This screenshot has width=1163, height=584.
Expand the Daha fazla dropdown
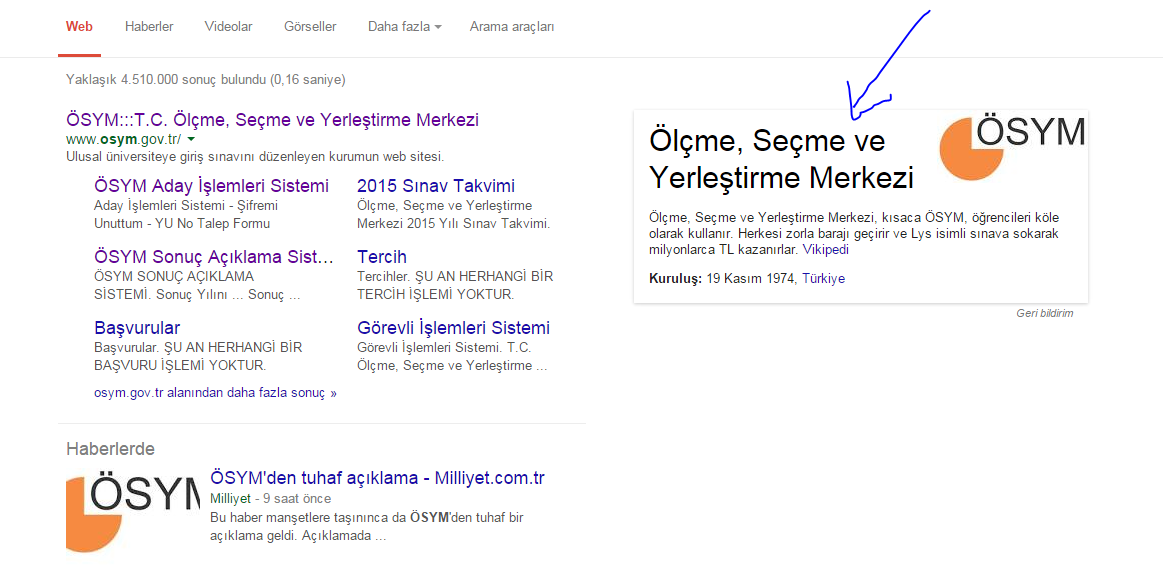tap(404, 27)
